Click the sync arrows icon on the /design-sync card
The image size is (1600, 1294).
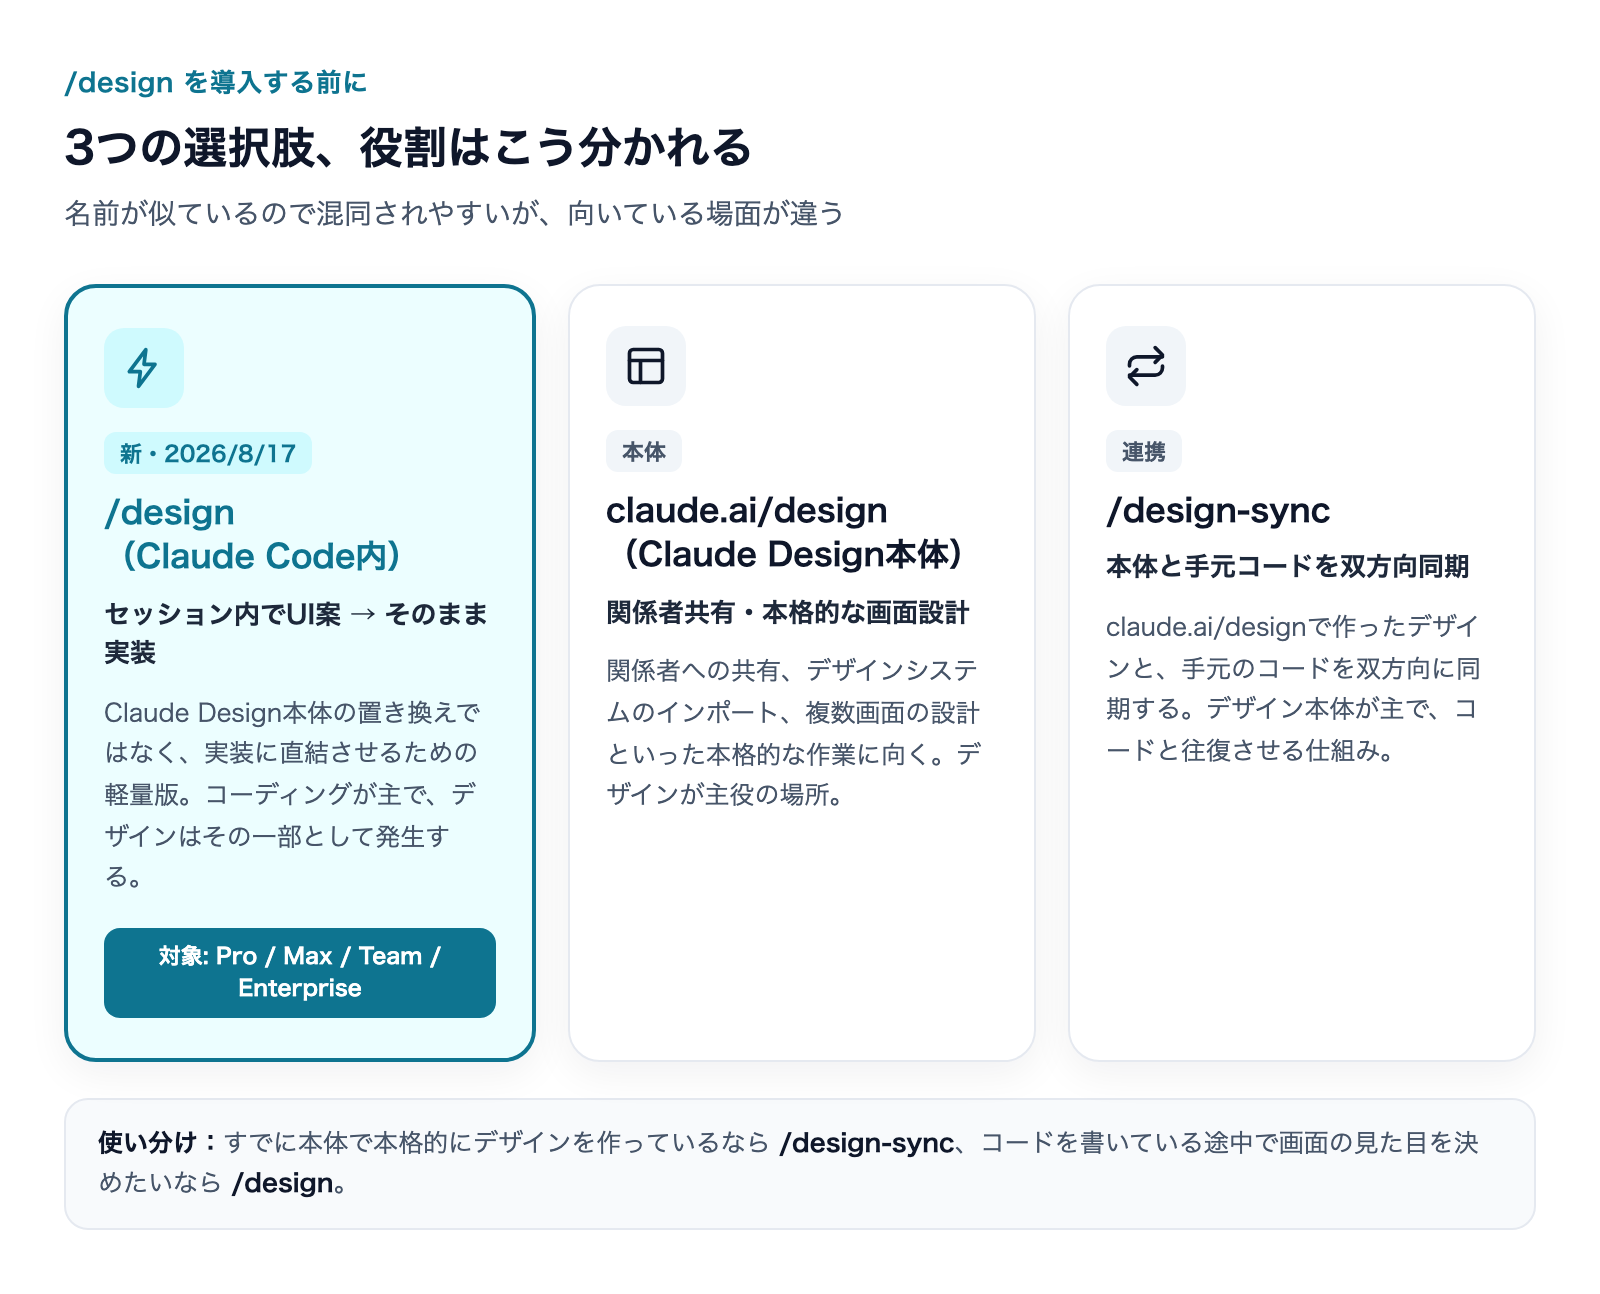[1145, 366]
